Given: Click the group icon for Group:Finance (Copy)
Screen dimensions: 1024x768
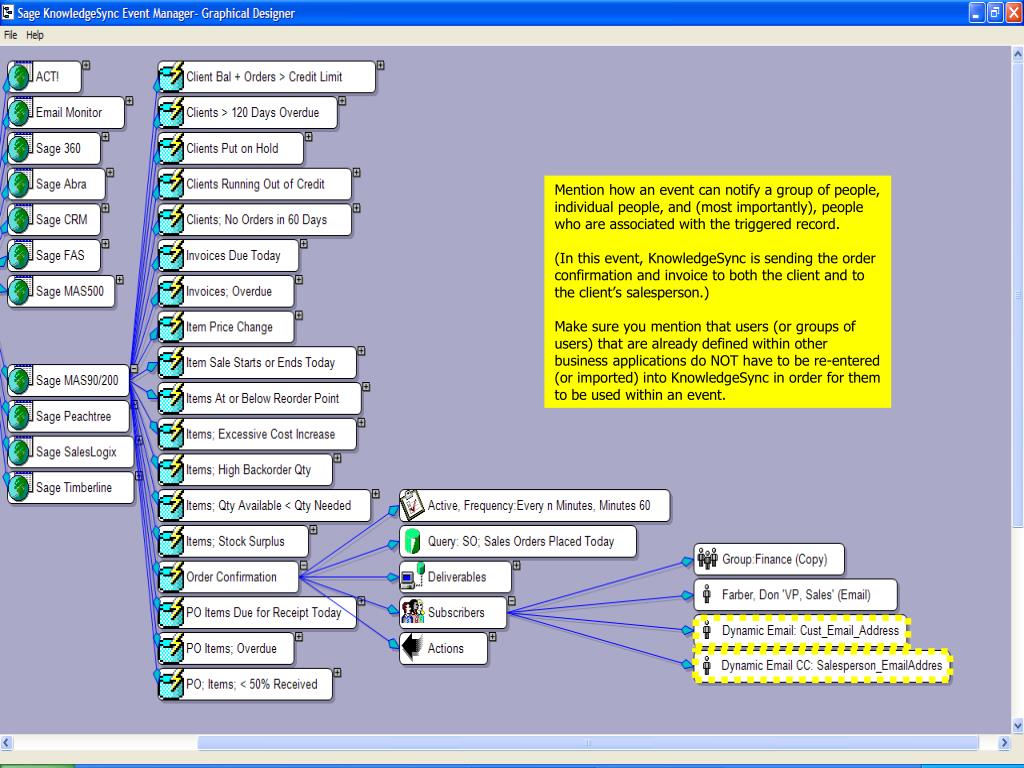Looking at the screenshot, I should click(x=707, y=559).
